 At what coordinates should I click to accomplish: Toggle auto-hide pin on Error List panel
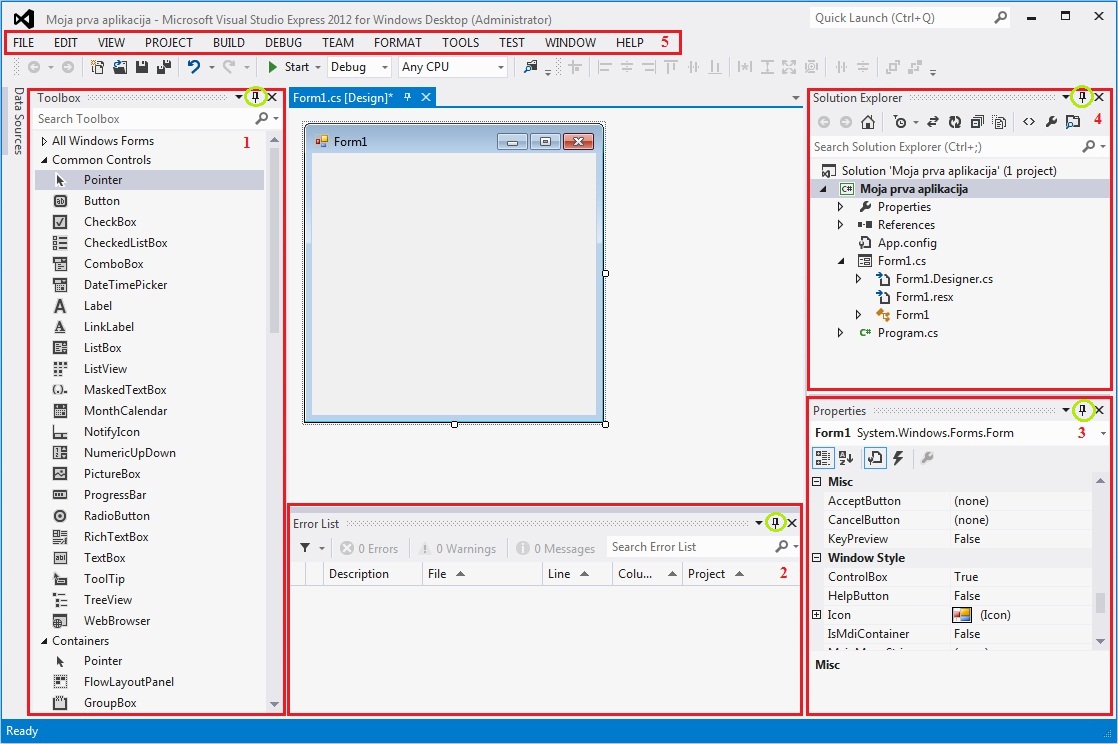775,523
